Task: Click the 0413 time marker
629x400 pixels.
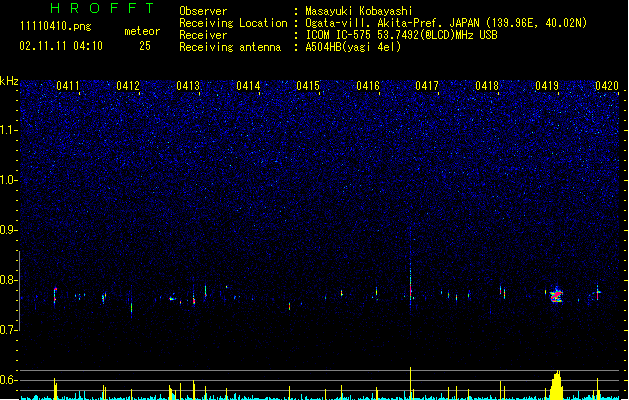Action: (x=188, y=86)
